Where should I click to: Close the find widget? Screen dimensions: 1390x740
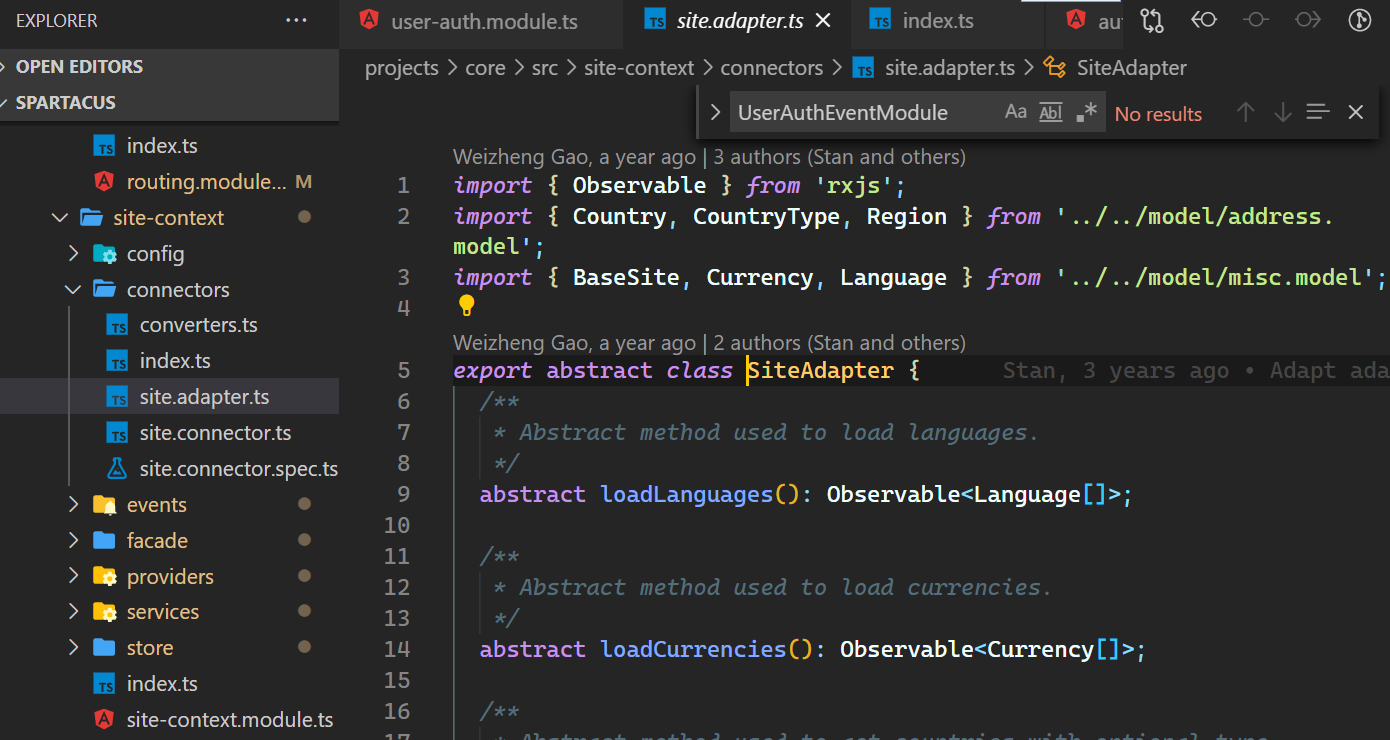click(1355, 112)
